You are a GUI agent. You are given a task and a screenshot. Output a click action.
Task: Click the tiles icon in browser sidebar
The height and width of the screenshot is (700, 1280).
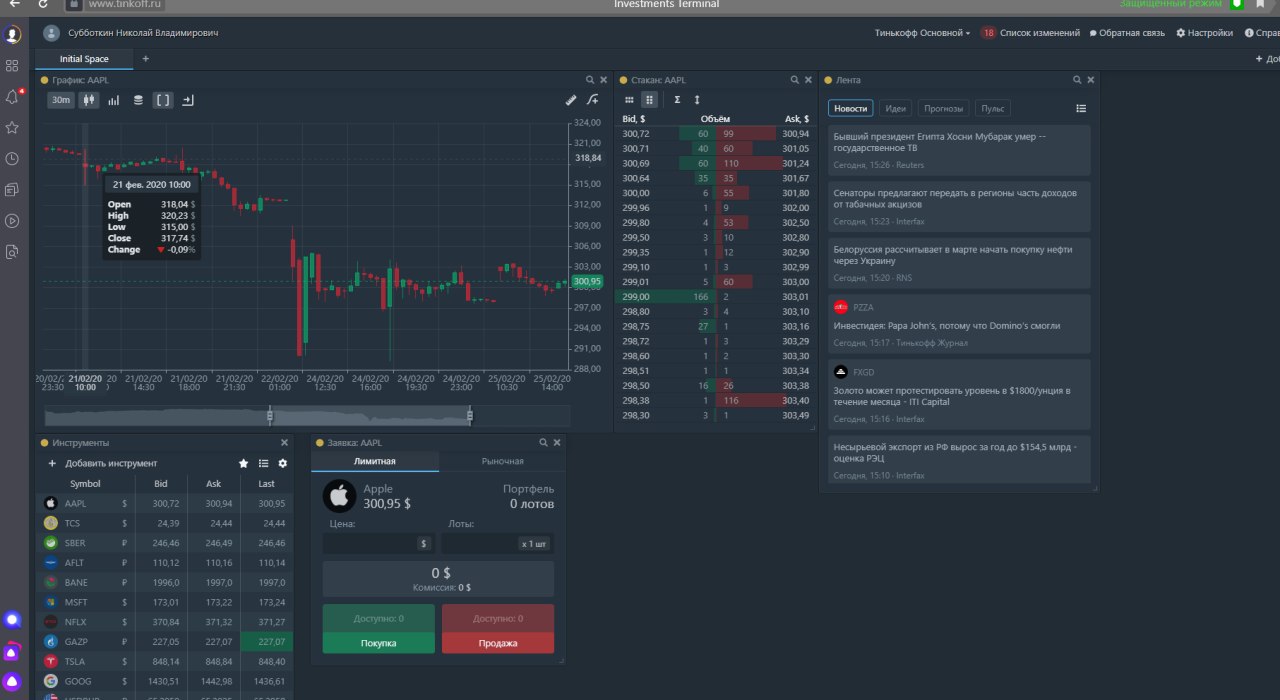[12, 66]
